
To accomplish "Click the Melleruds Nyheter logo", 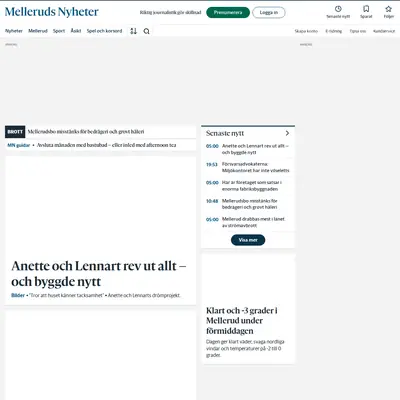I will click(52, 12).
